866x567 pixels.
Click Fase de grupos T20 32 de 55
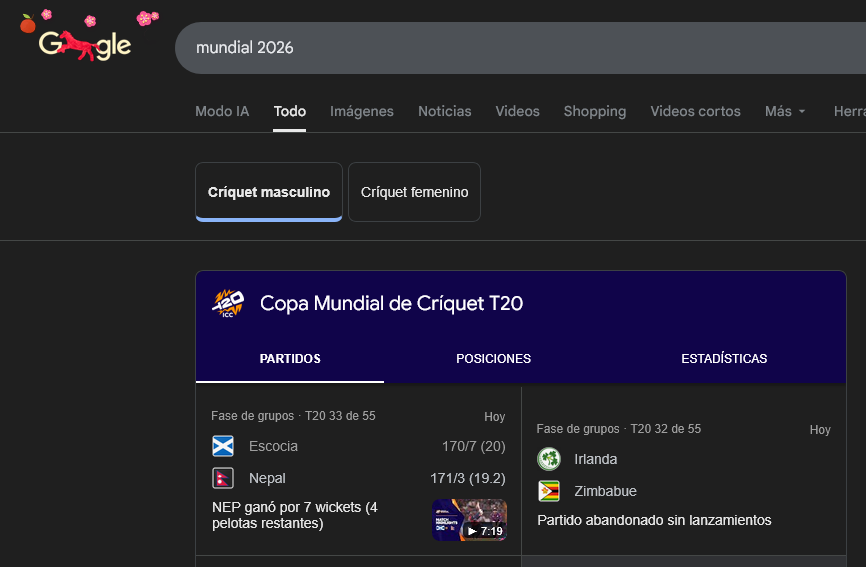coord(619,429)
